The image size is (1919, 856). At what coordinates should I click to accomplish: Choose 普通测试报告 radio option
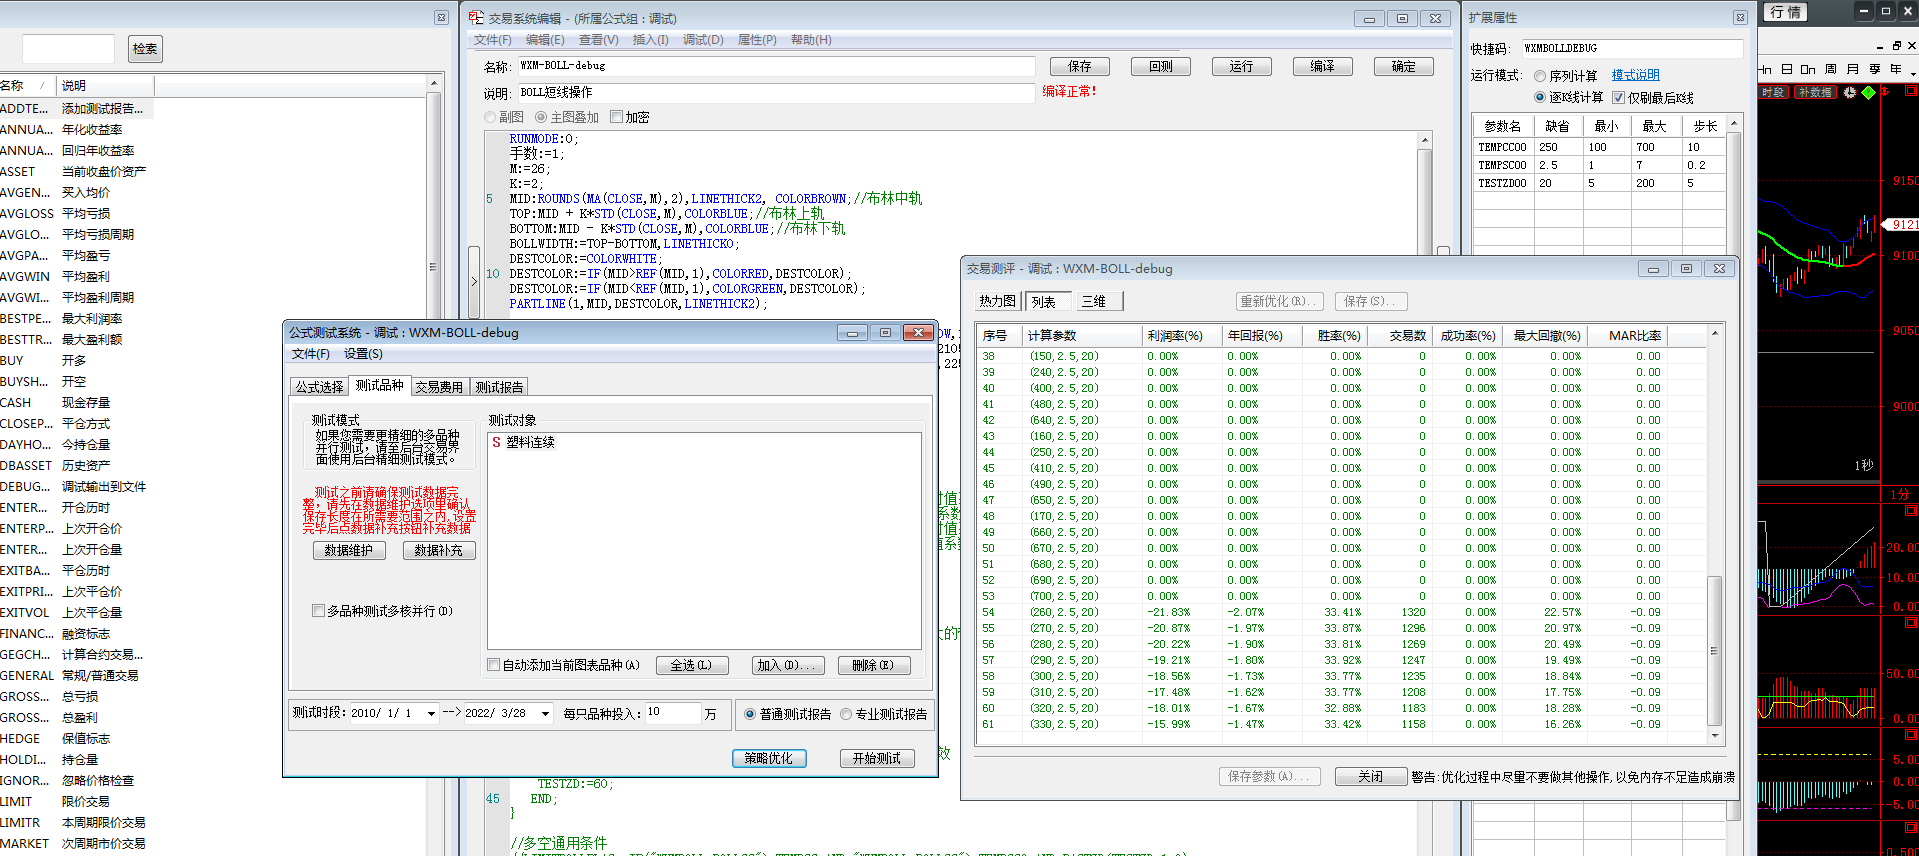(x=750, y=714)
